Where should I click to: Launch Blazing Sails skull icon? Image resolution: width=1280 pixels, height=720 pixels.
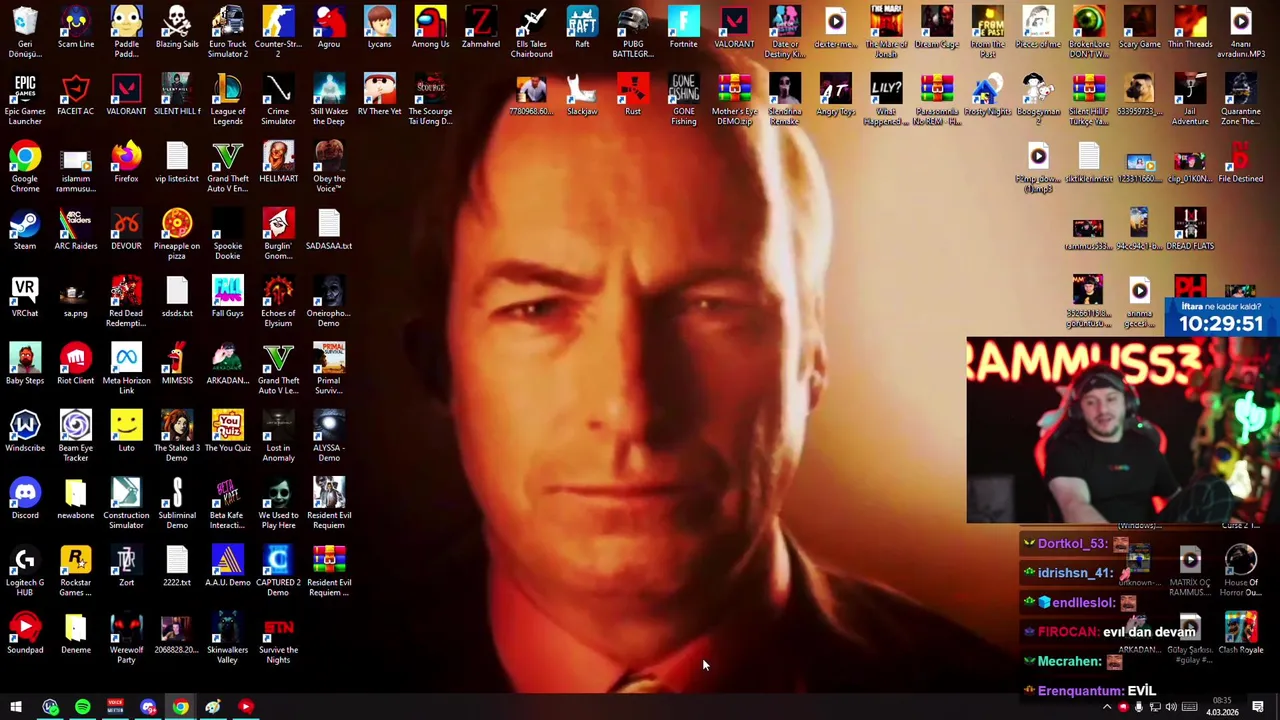click(x=177, y=27)
